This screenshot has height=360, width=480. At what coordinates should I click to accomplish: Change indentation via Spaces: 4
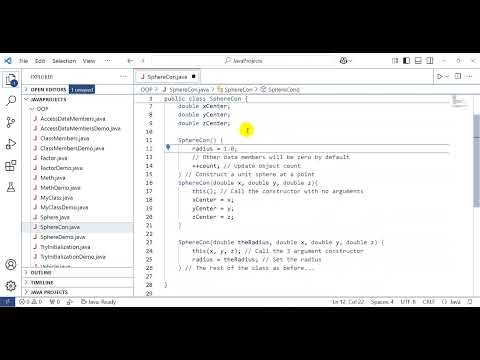click(x=382, y=302)
